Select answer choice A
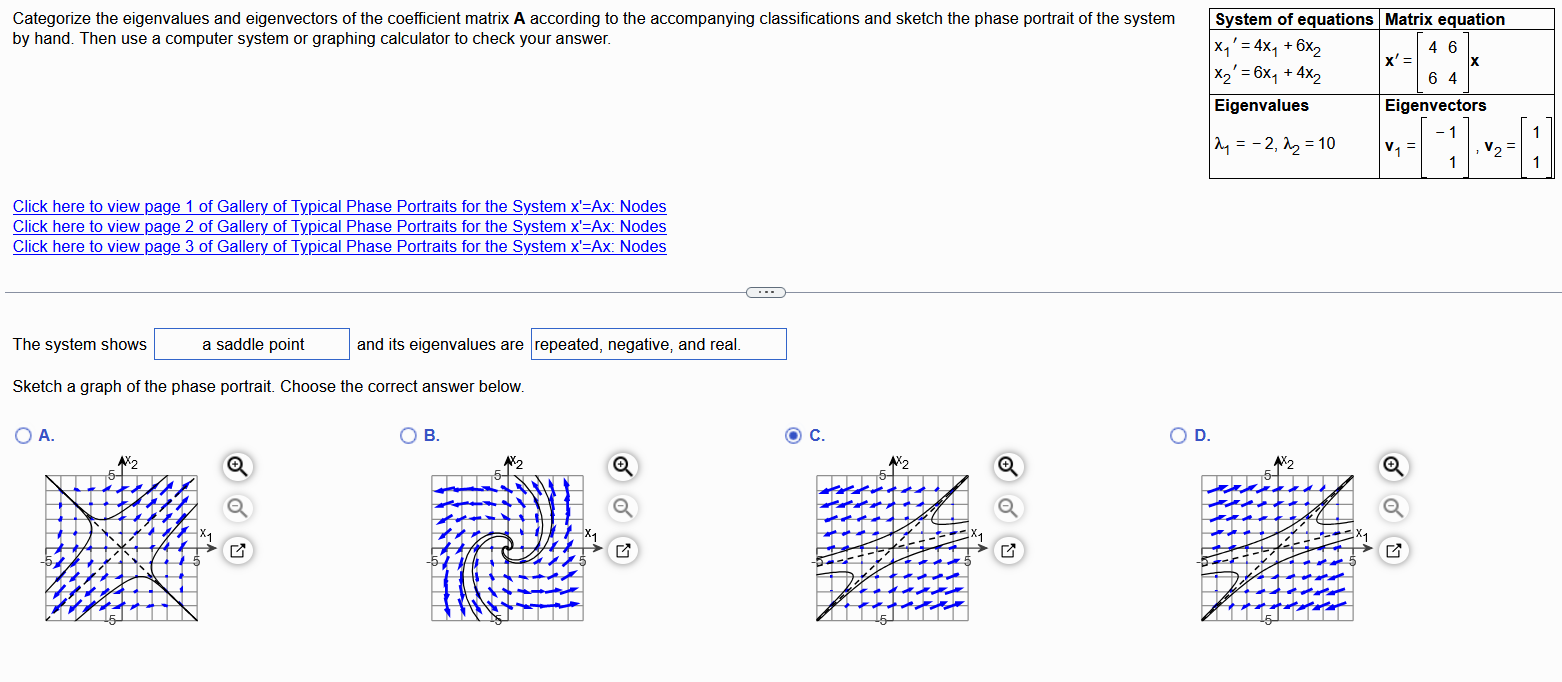The image size is (1562, 682). click(x=22, y=435)
